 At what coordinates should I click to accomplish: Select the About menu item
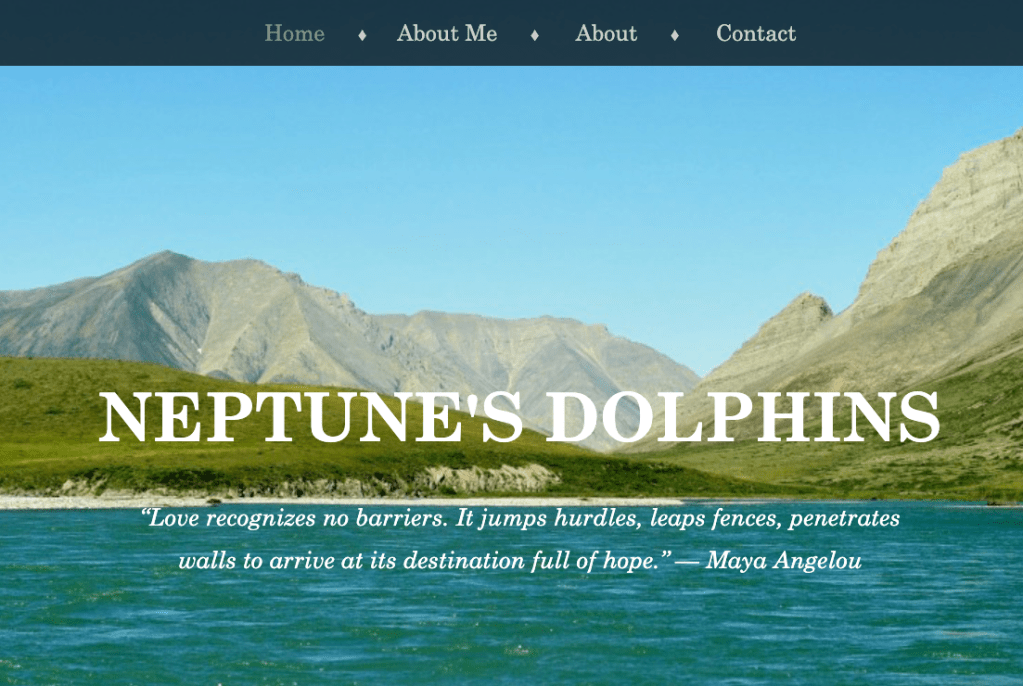(x=605, y=33)
